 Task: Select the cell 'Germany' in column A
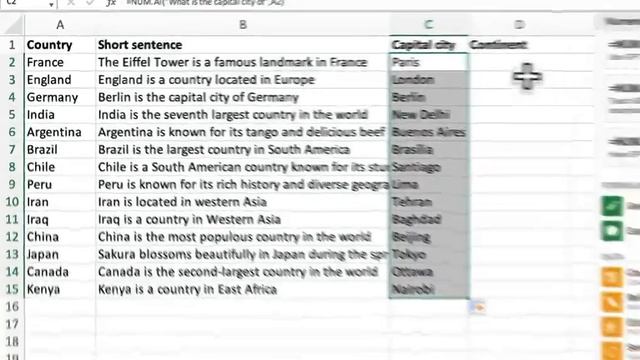(x=60, y=97)
